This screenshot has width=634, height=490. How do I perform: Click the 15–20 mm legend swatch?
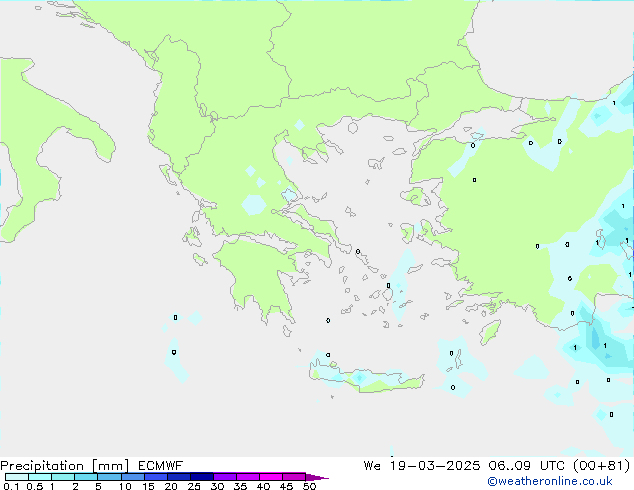point(156,477)
